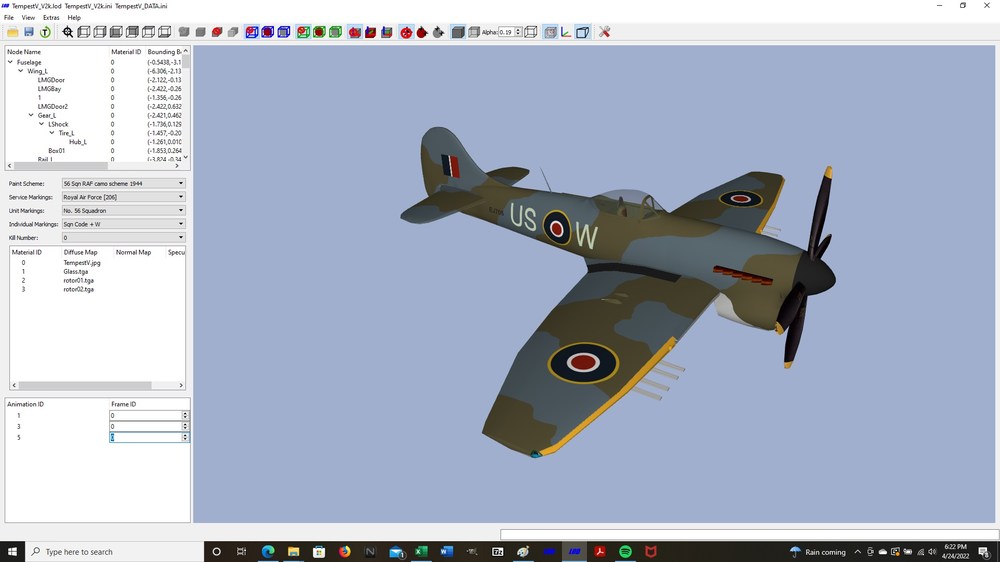Open Firefox from the taskbar
This screenshot has height=562, width=1000.
click(x=344, y=552)
